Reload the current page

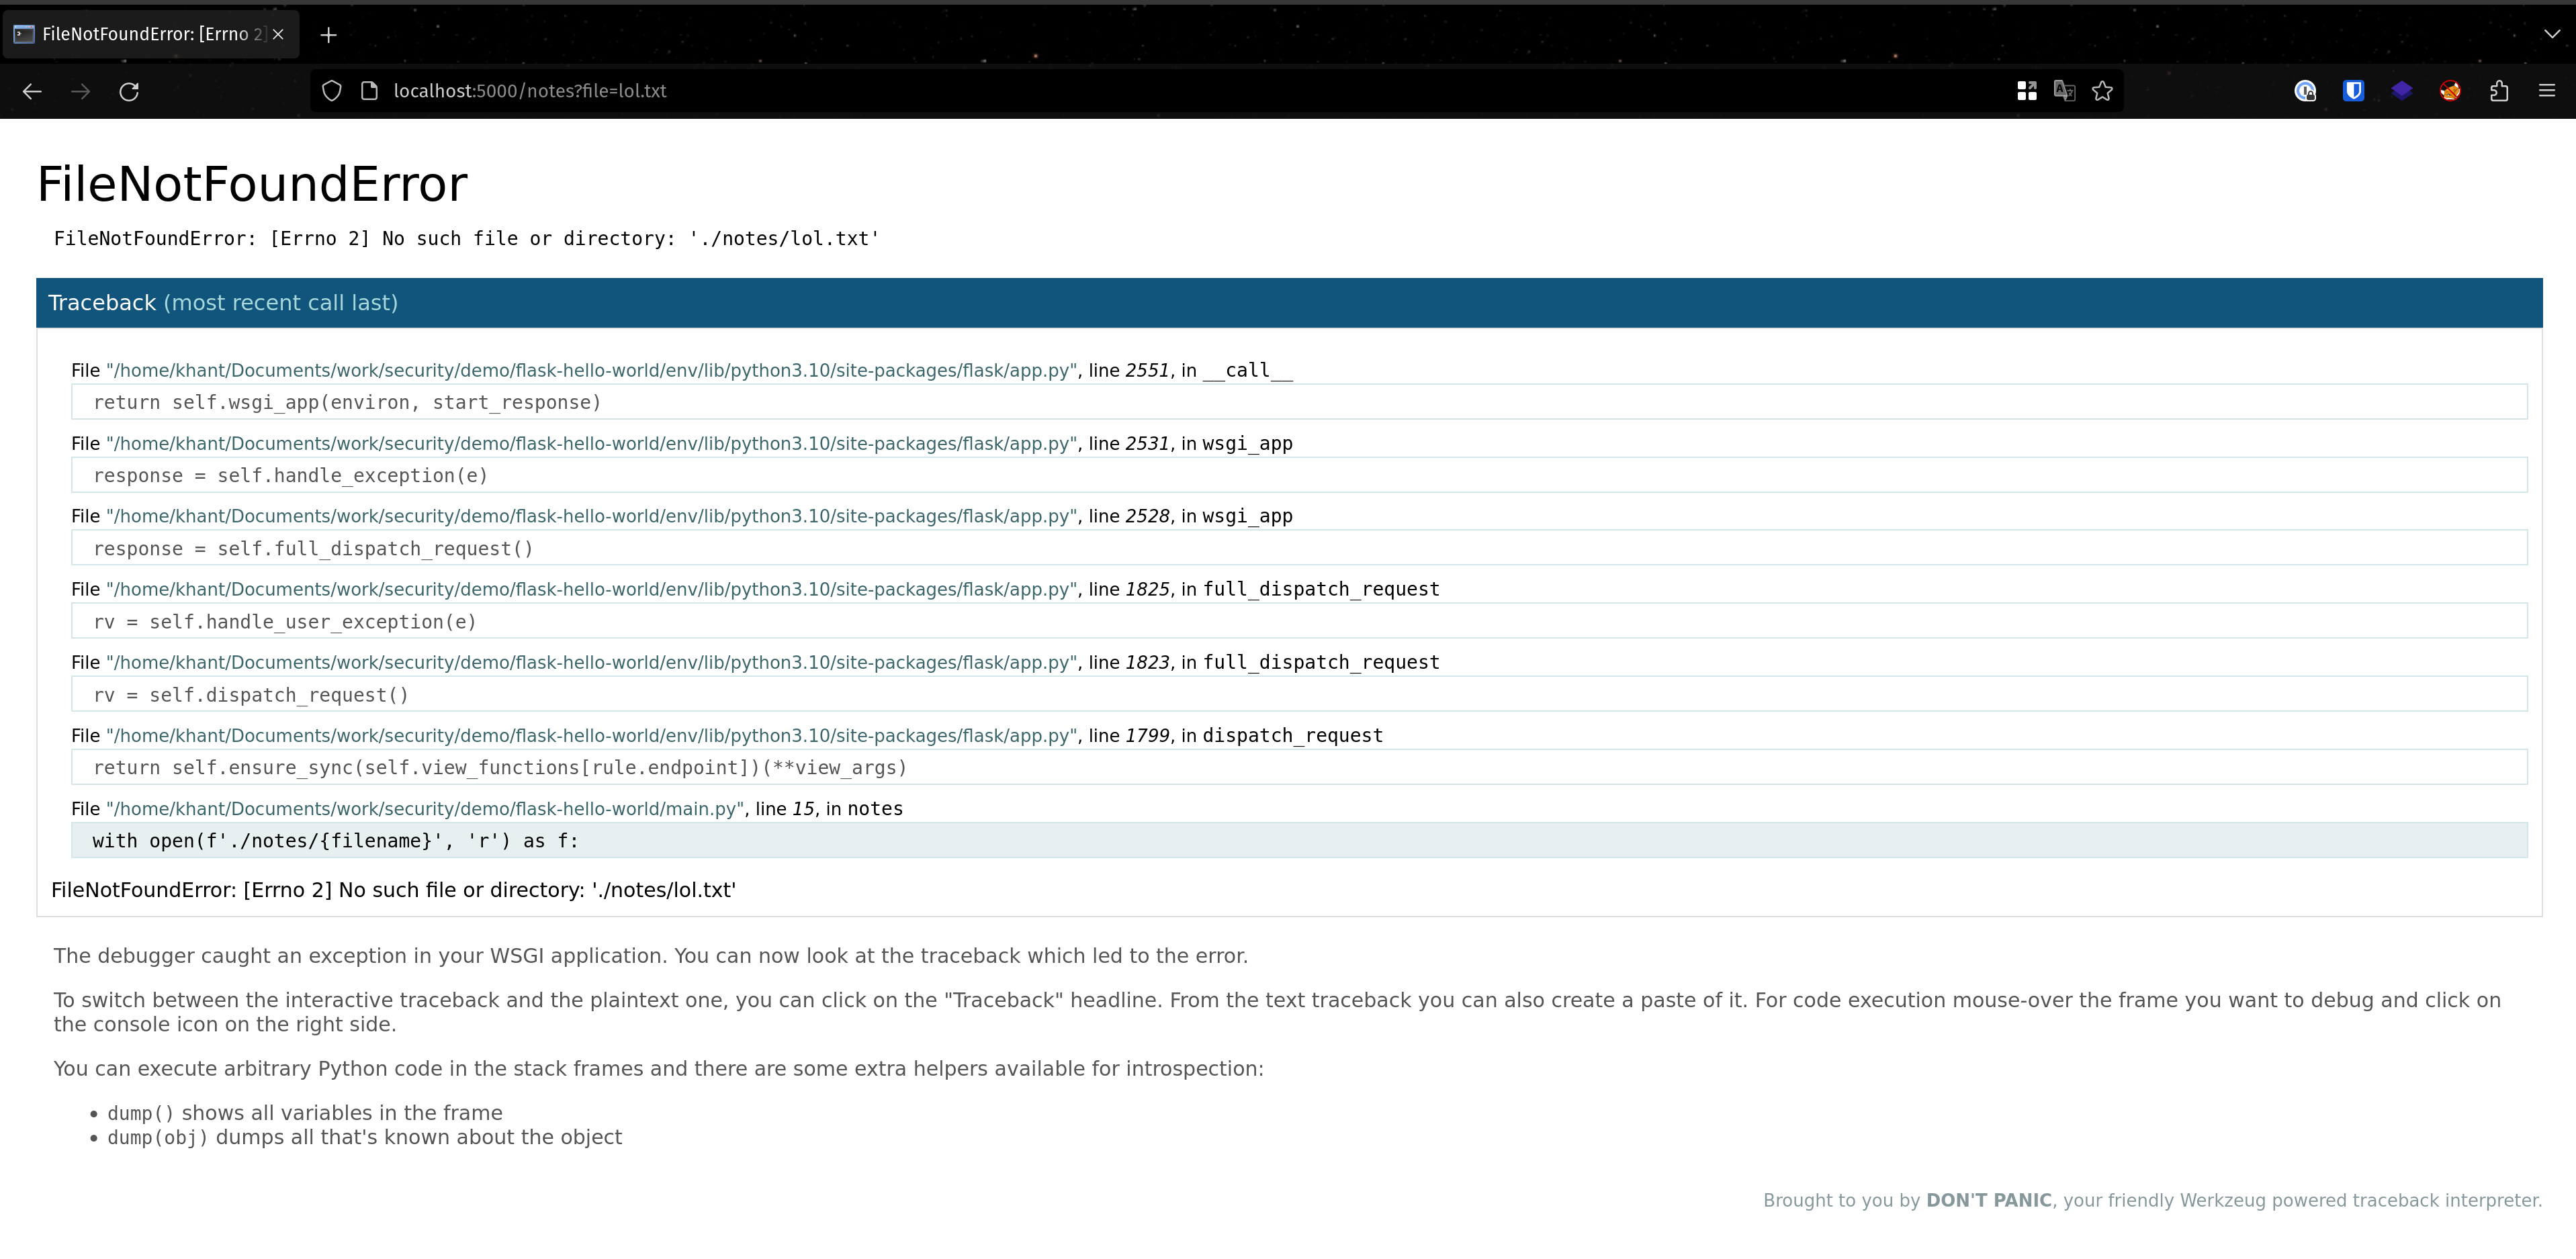(x=129, y=91)
